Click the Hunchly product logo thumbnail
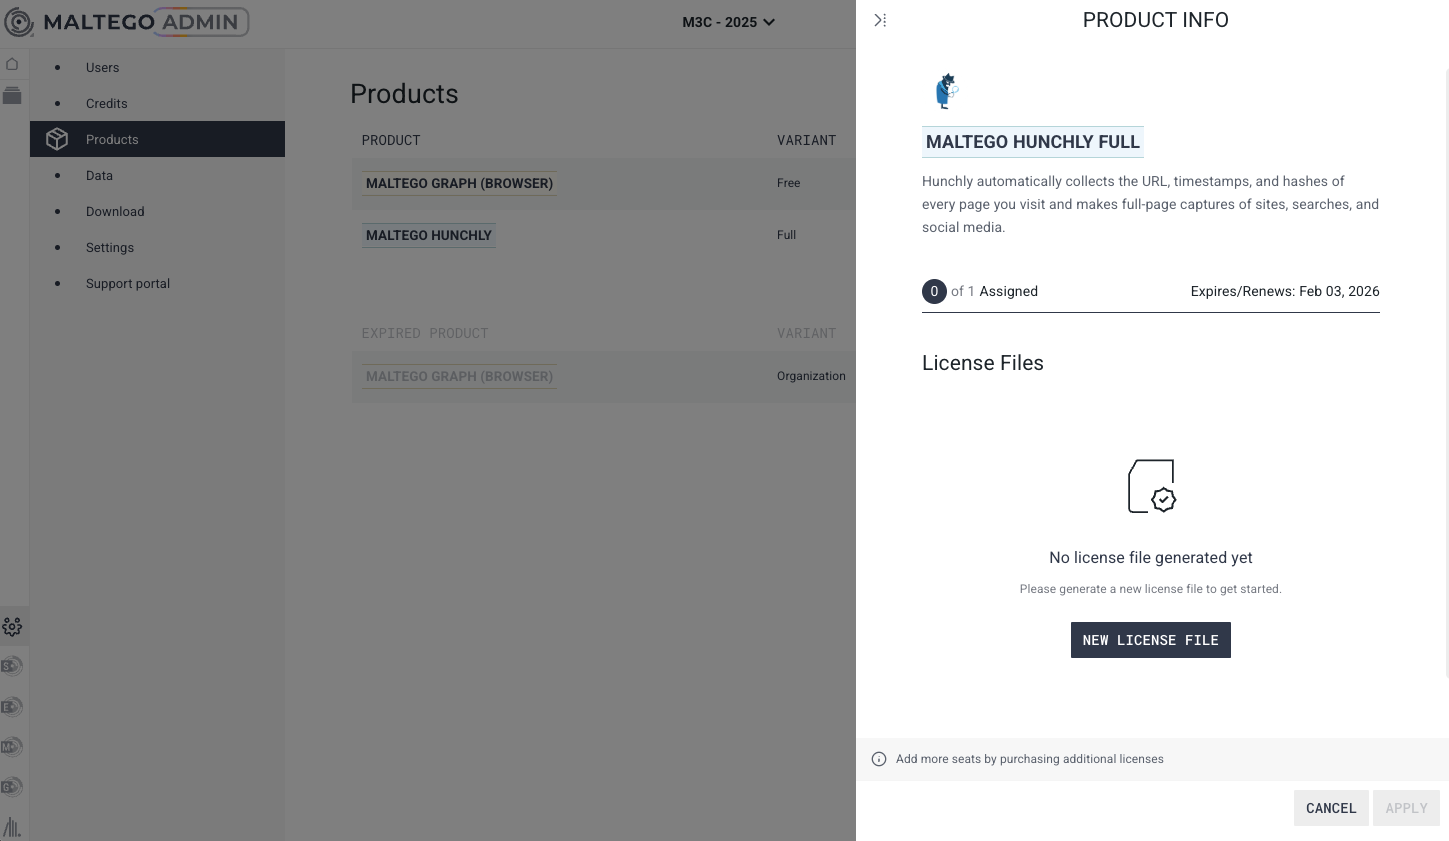Screen dimensions: 1449x841 [x=946, y=91]
